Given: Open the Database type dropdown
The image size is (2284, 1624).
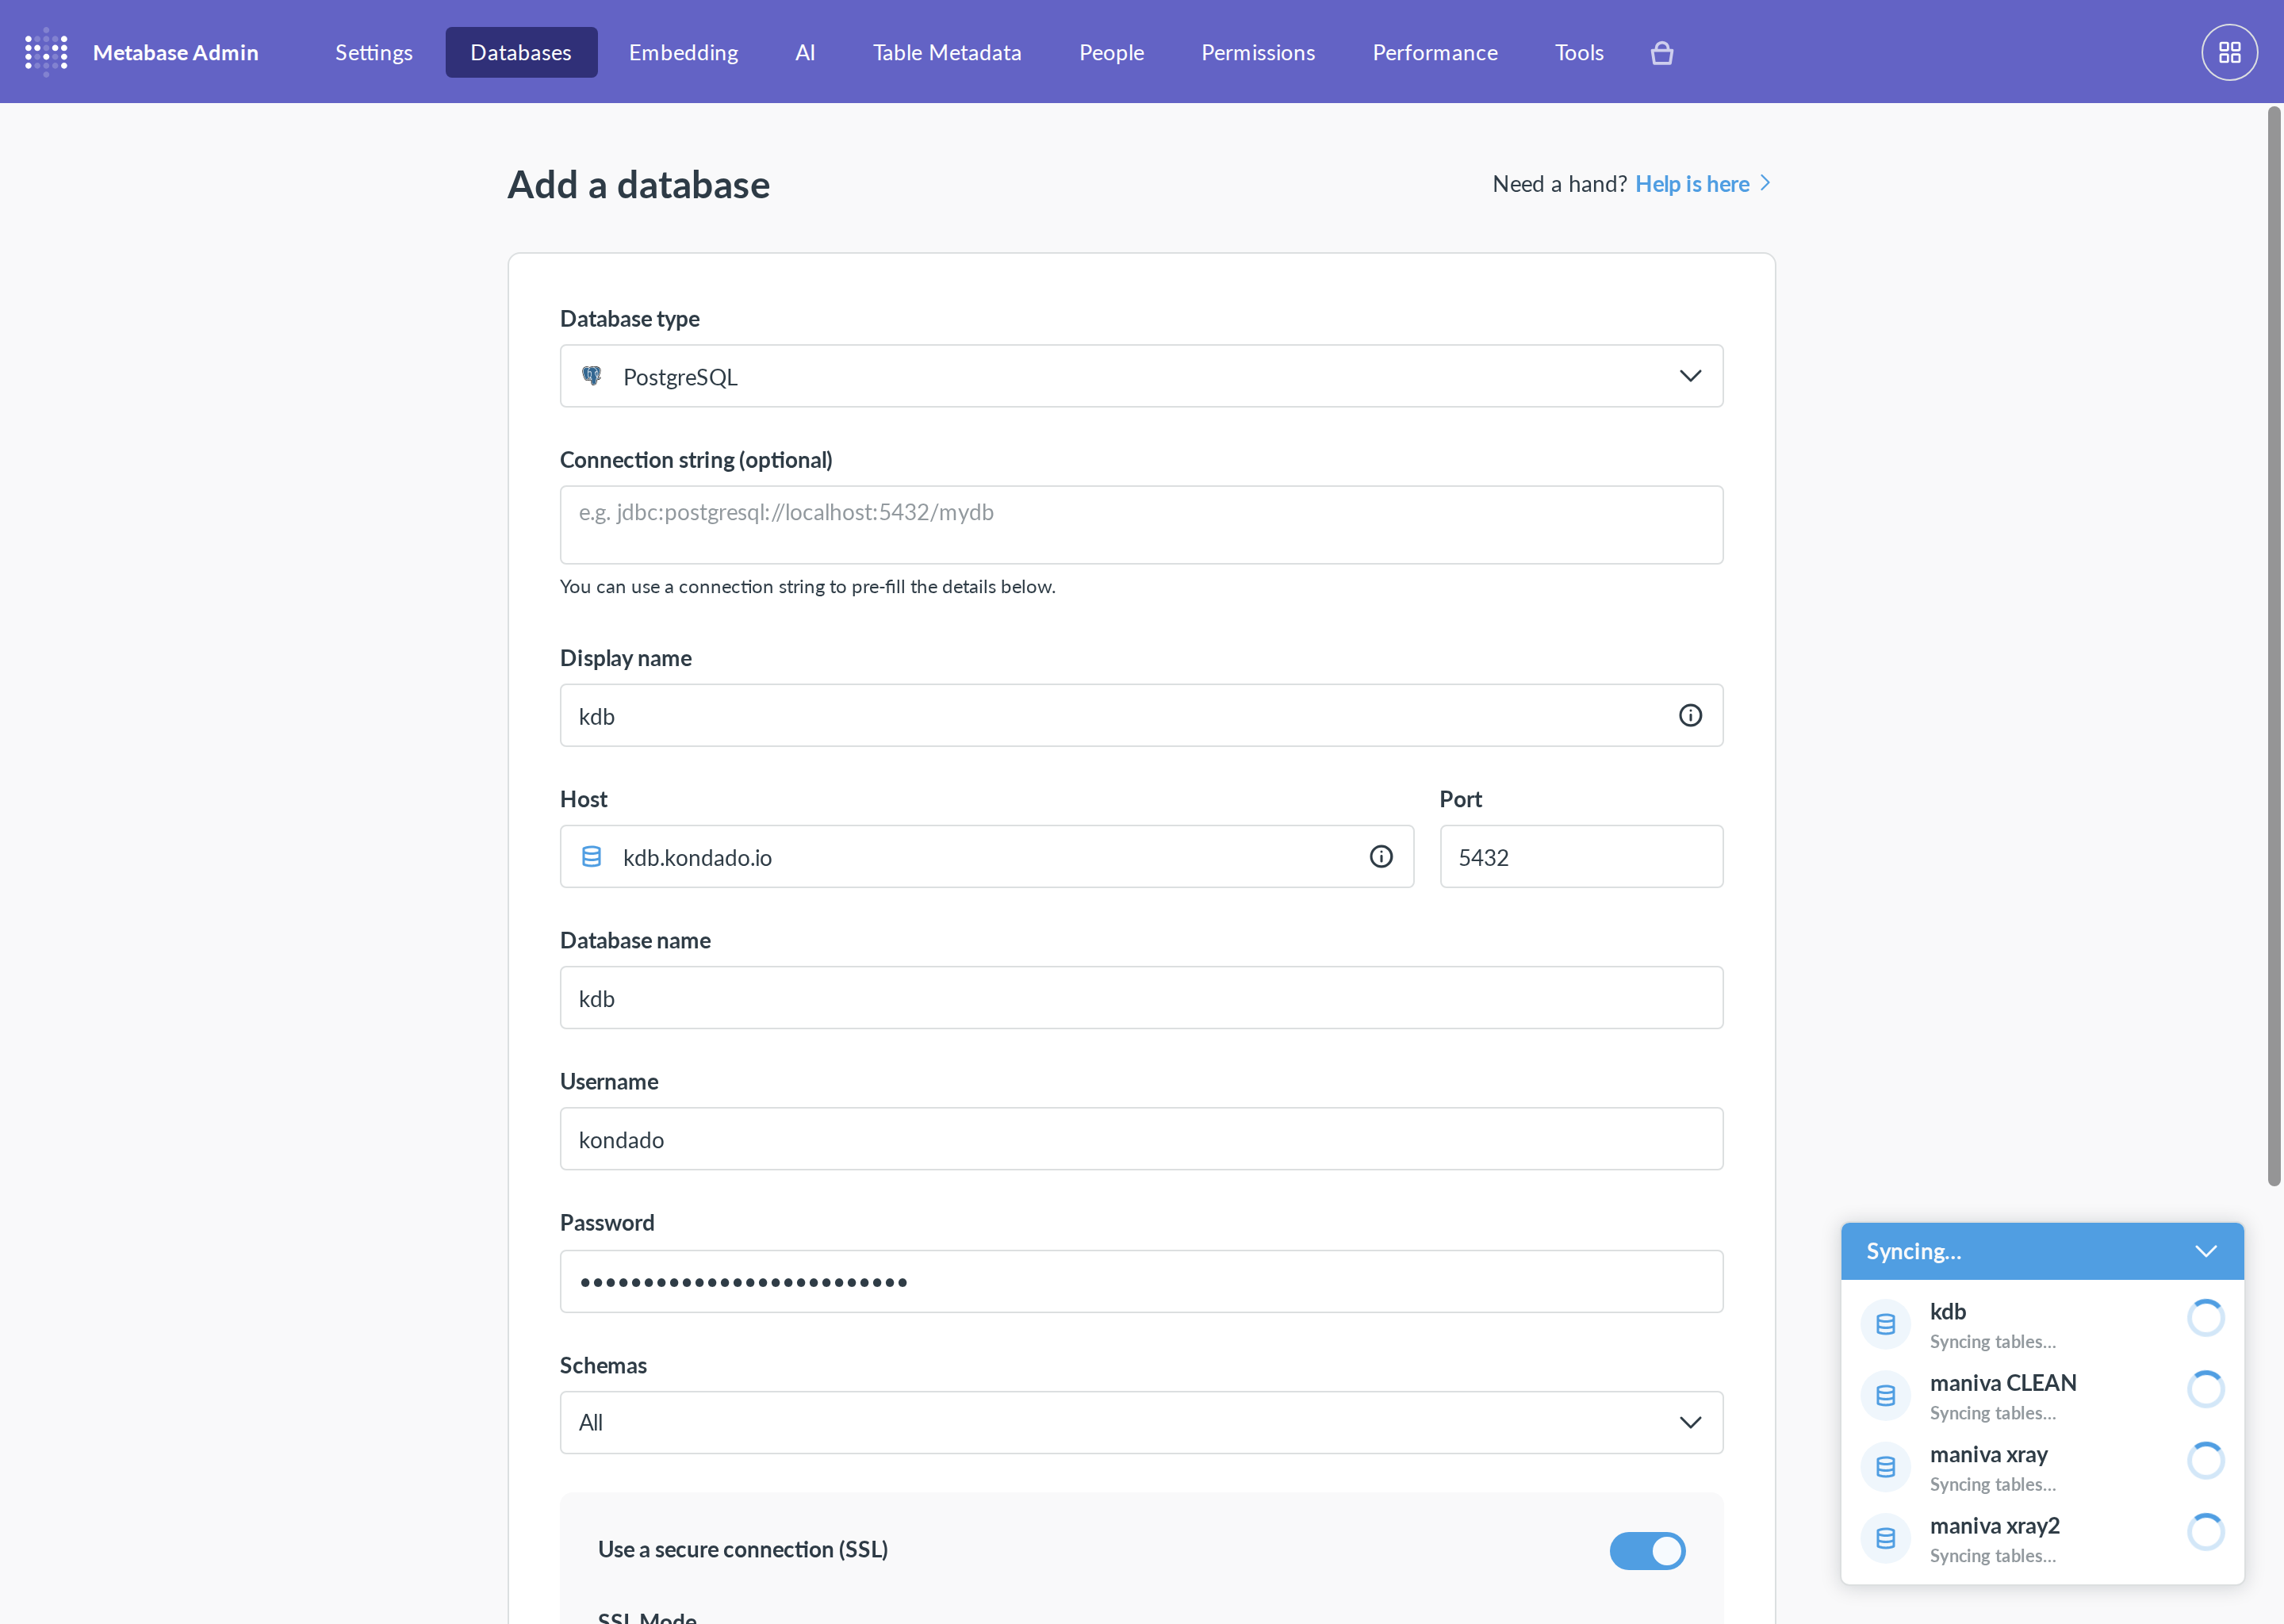Looking at the screenshot, I should 1141,376.
